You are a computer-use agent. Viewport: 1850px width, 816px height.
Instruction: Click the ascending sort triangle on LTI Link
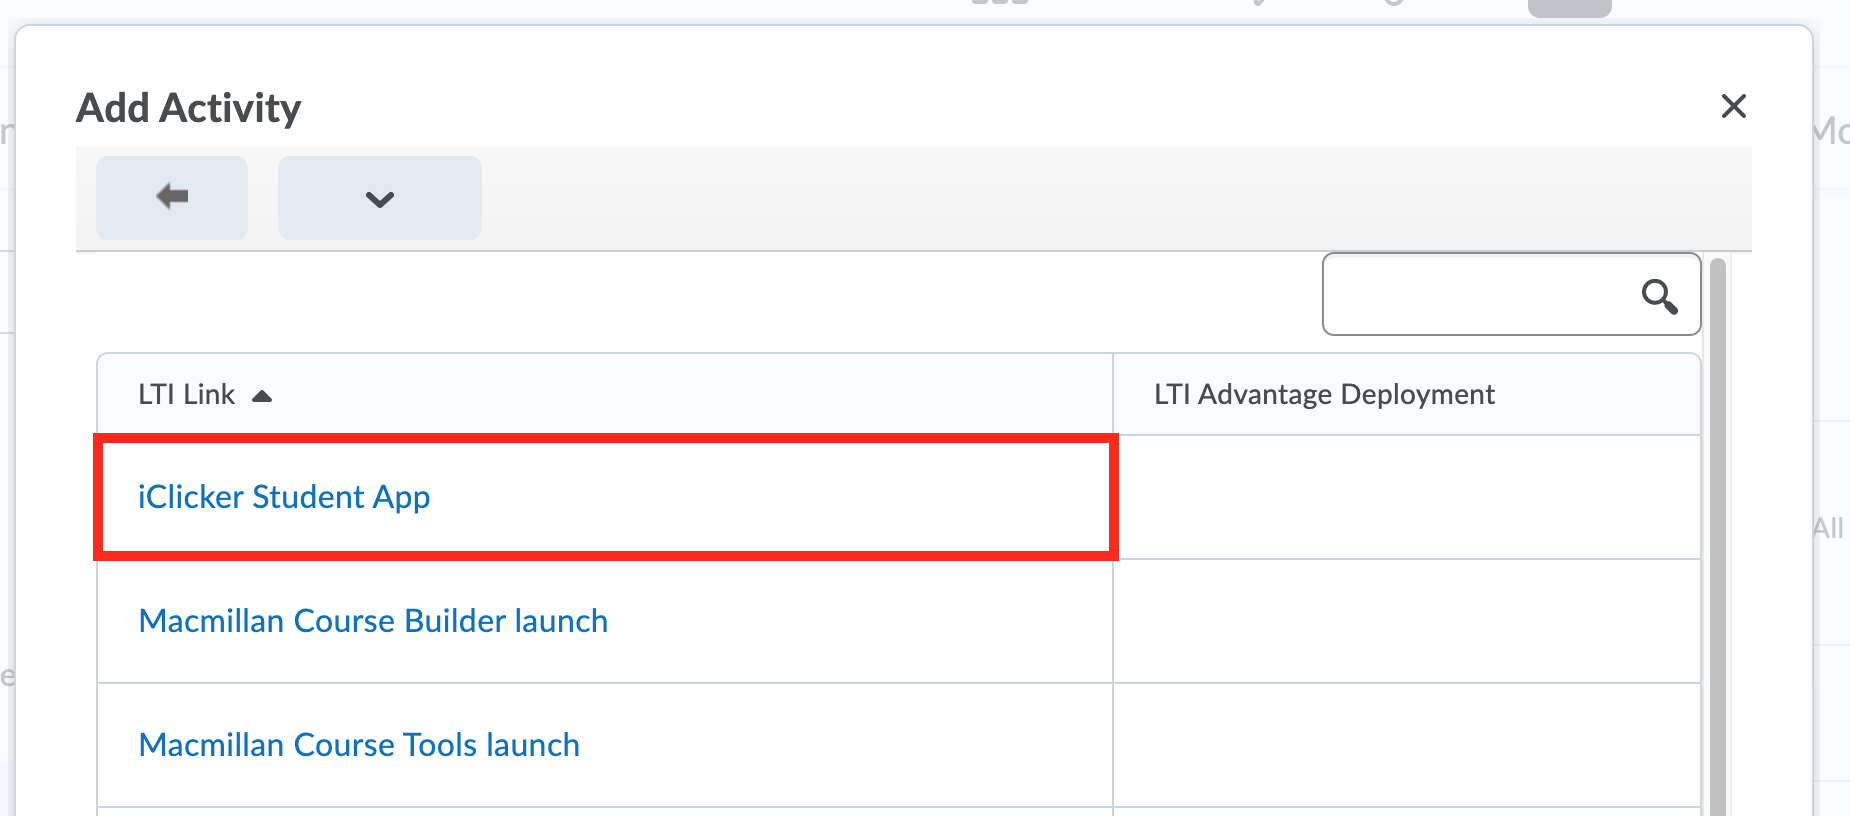coord(262,394)
